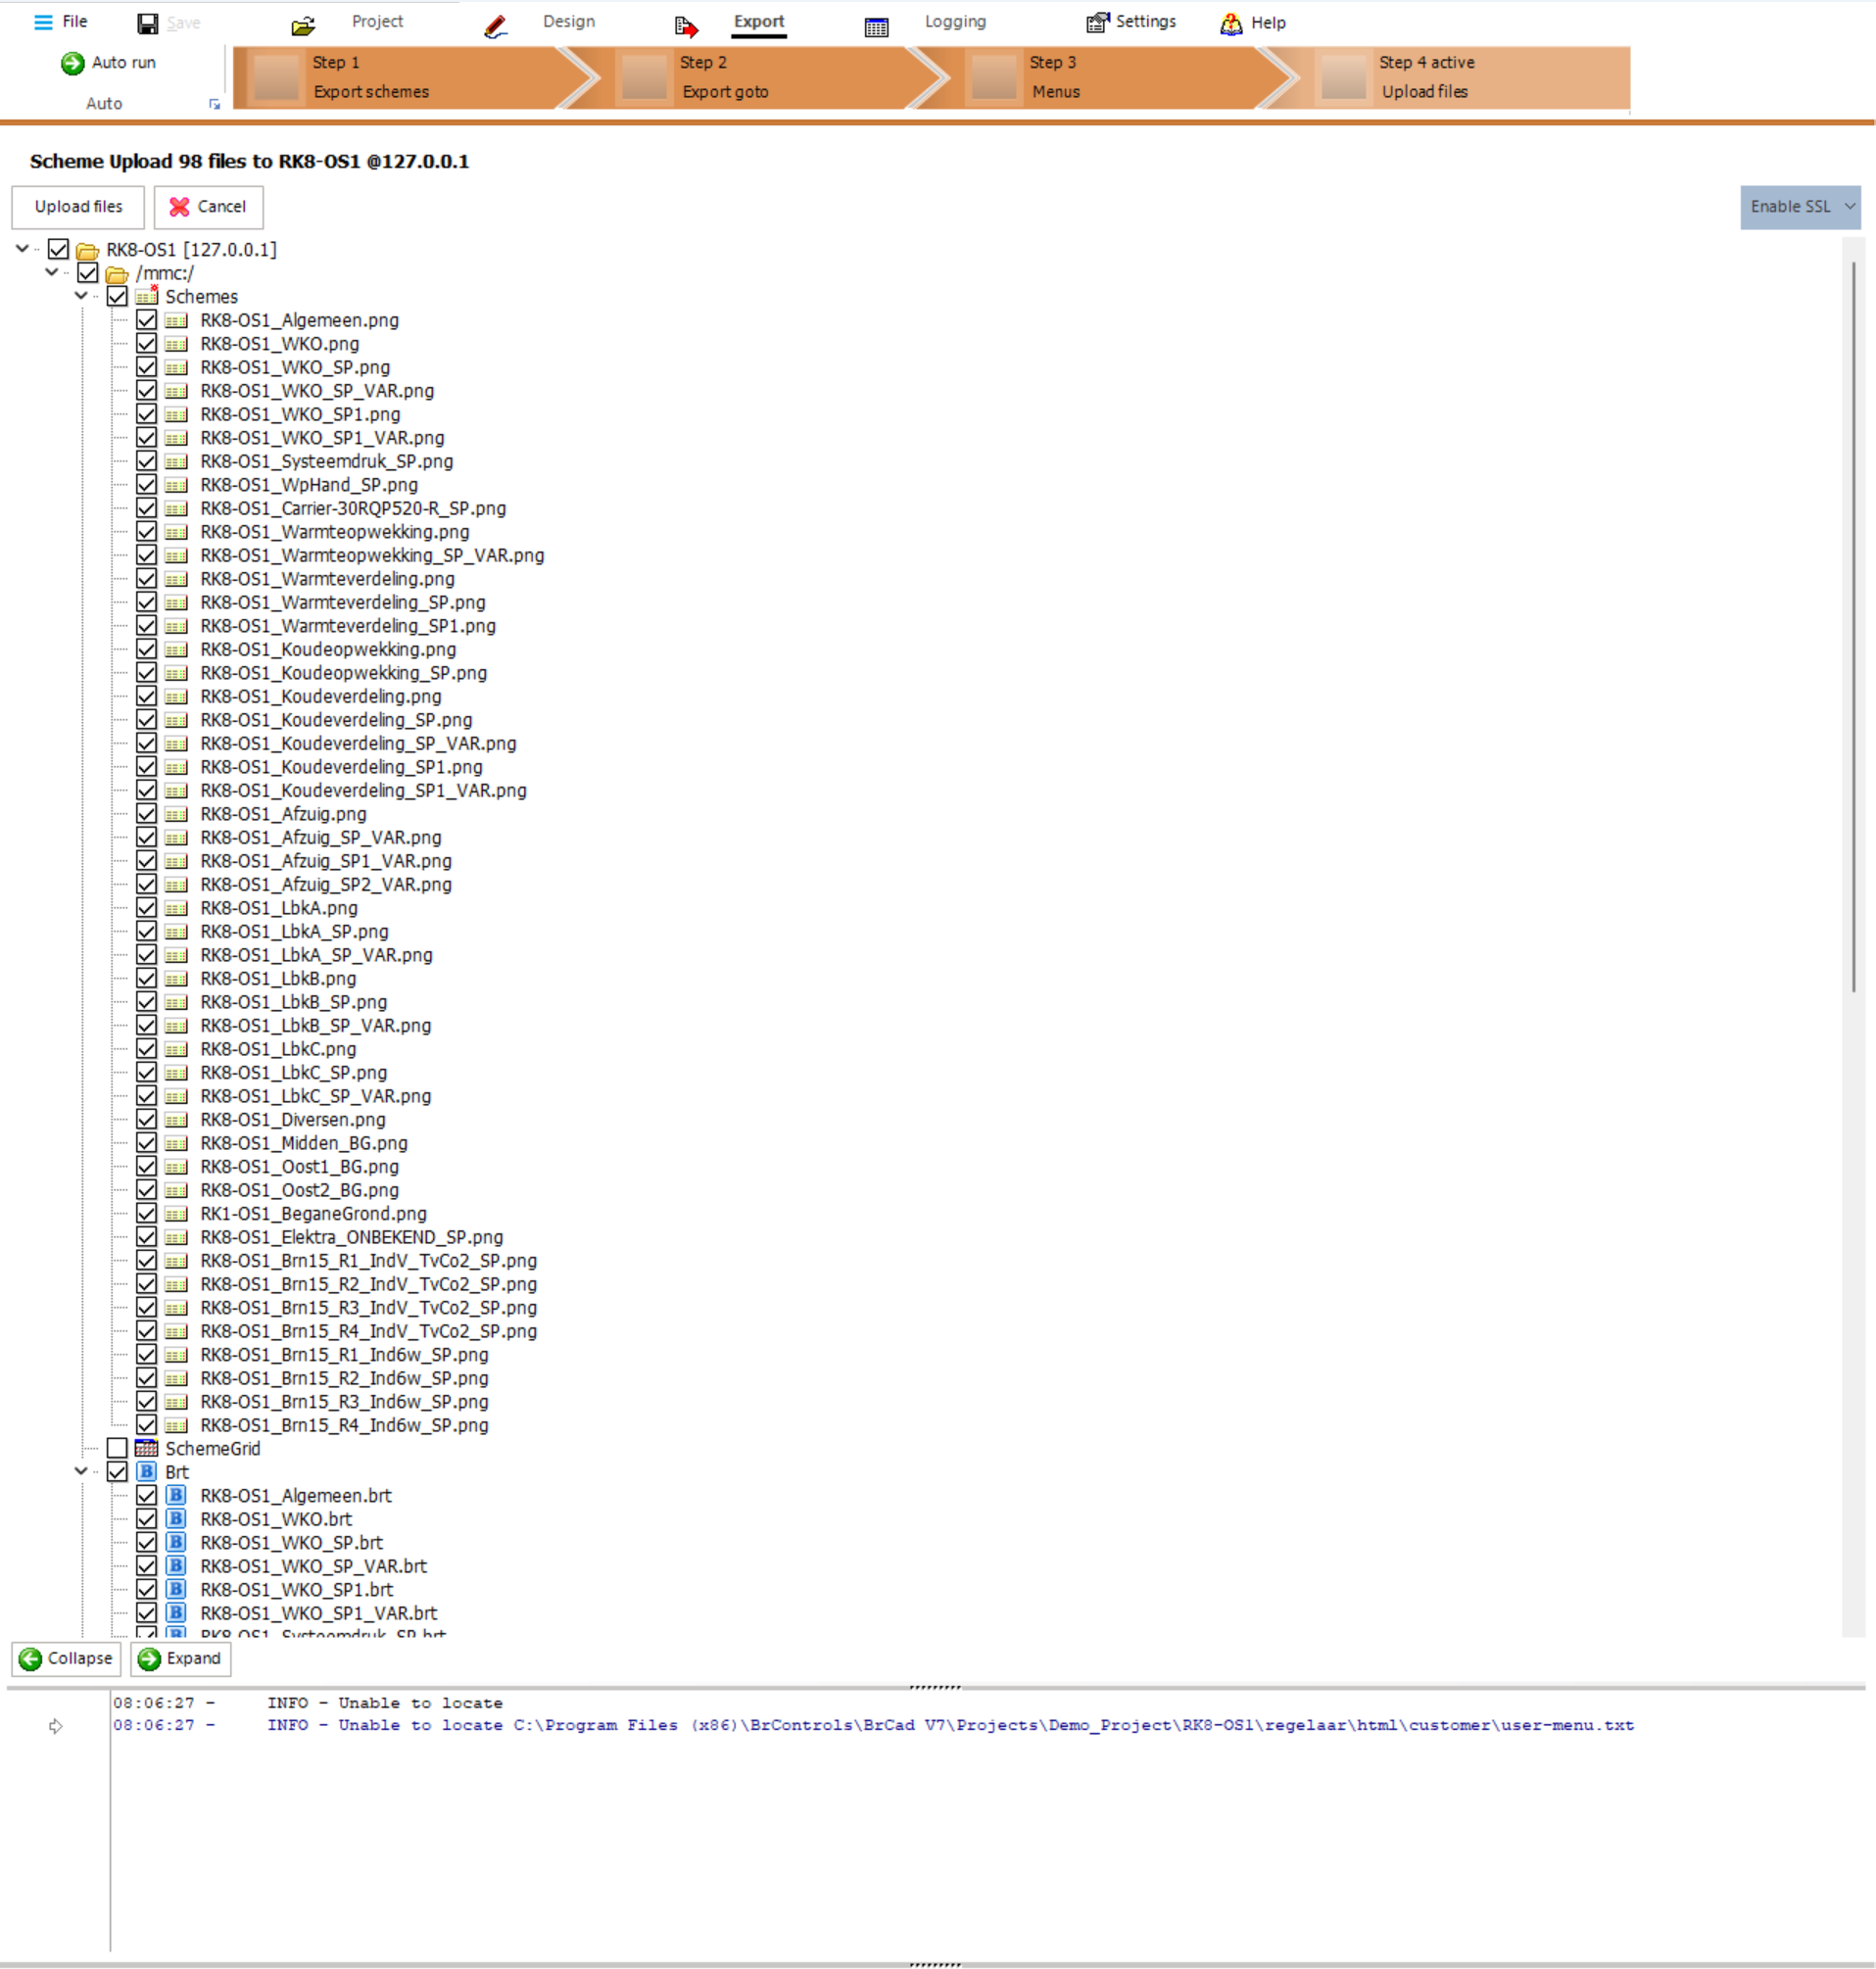Click the red X icon on Cancel

[x=179, y=207]
